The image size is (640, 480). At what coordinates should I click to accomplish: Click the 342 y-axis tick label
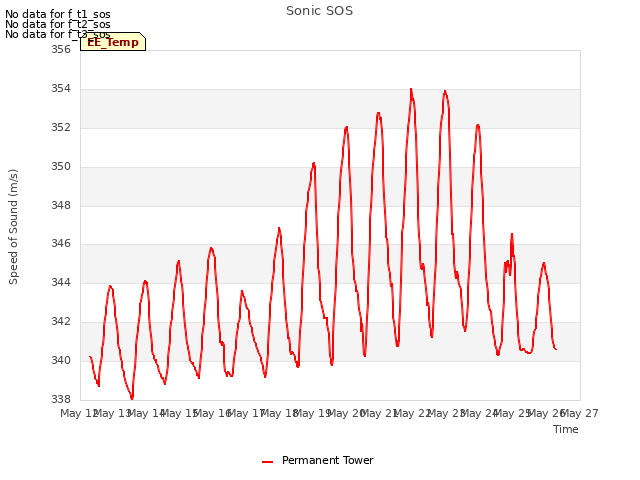point(61,321)
